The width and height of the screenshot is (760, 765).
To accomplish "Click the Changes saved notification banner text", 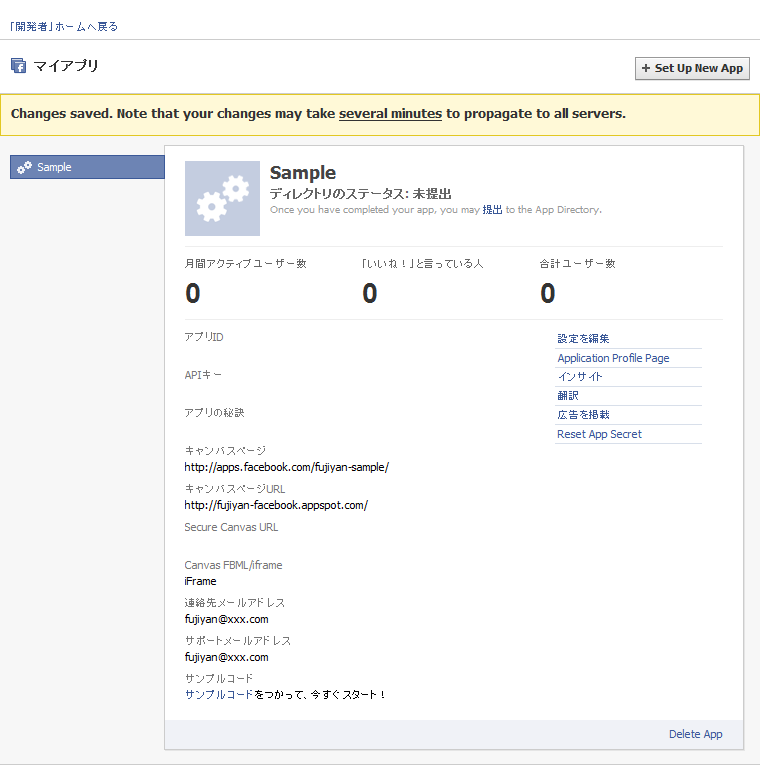I will [318, 114].
